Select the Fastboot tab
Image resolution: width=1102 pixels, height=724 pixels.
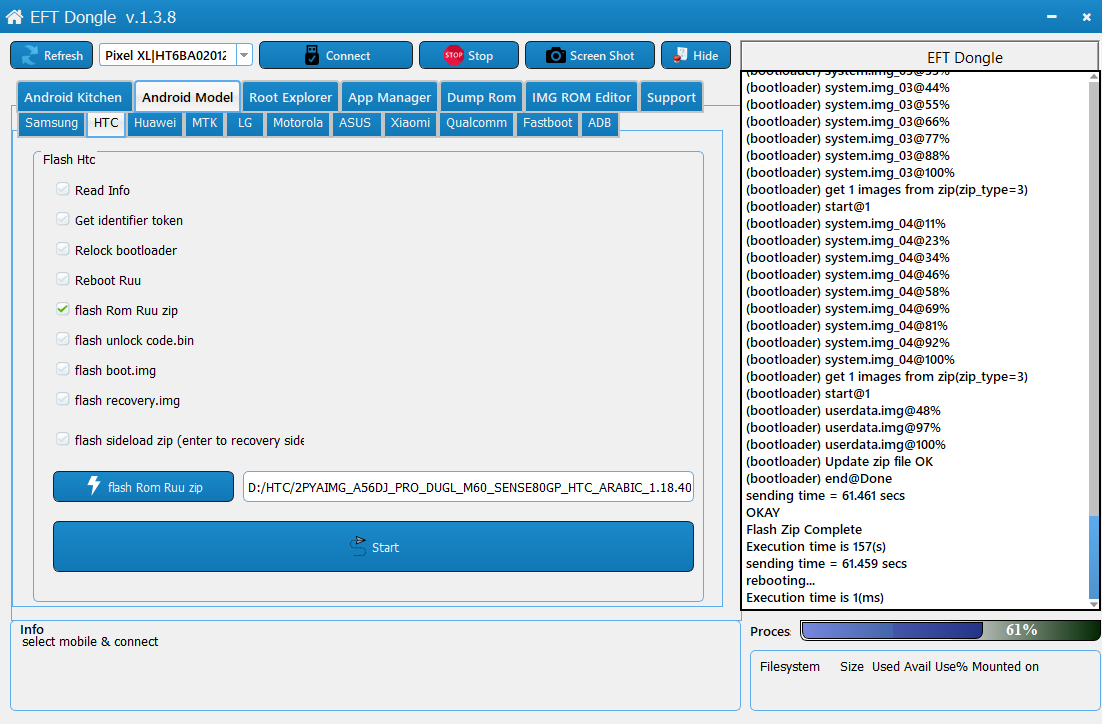547,123
